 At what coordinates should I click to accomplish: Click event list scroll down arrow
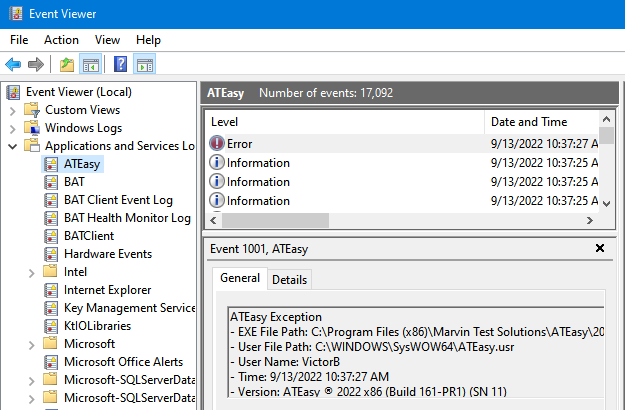click(x=606, y=204)
